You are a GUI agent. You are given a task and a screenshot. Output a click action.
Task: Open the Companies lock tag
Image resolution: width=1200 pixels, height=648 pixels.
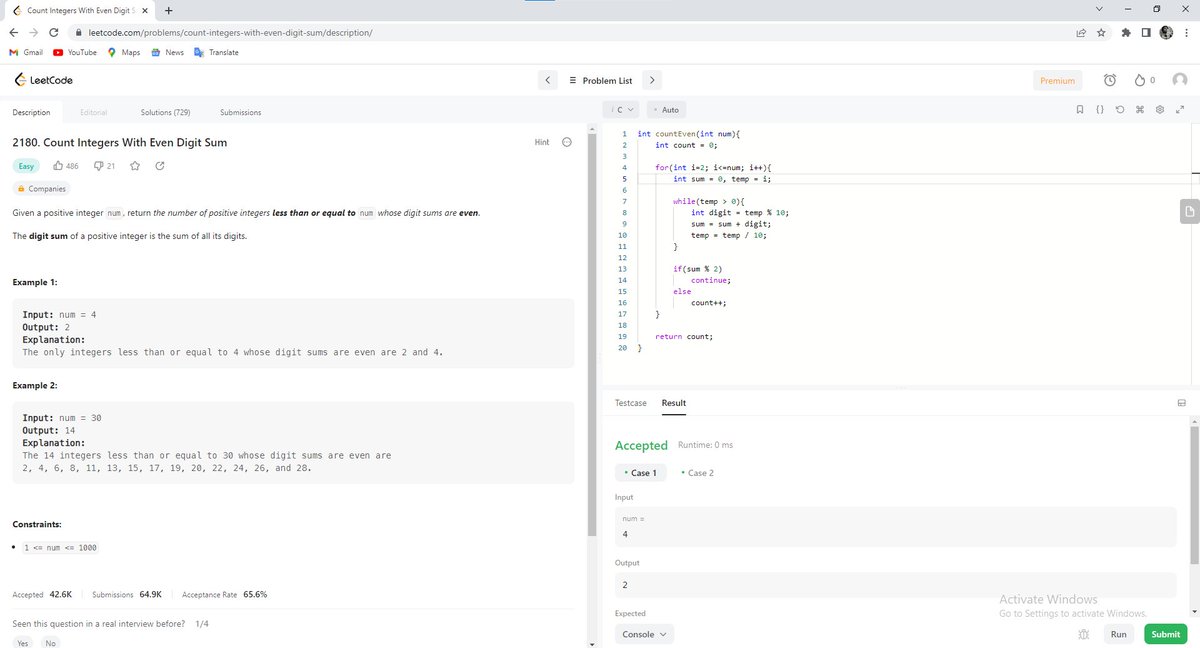[42, 189]
